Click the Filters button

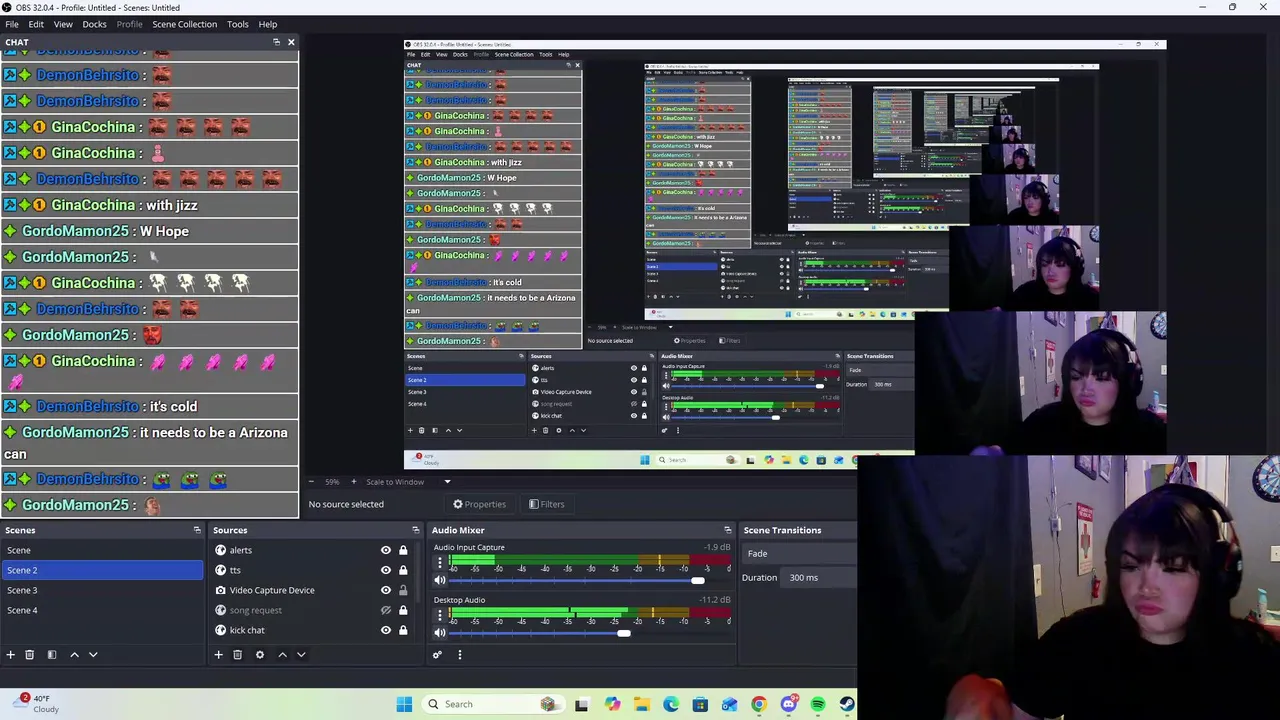pyautogui.click(x=547, y=504)
